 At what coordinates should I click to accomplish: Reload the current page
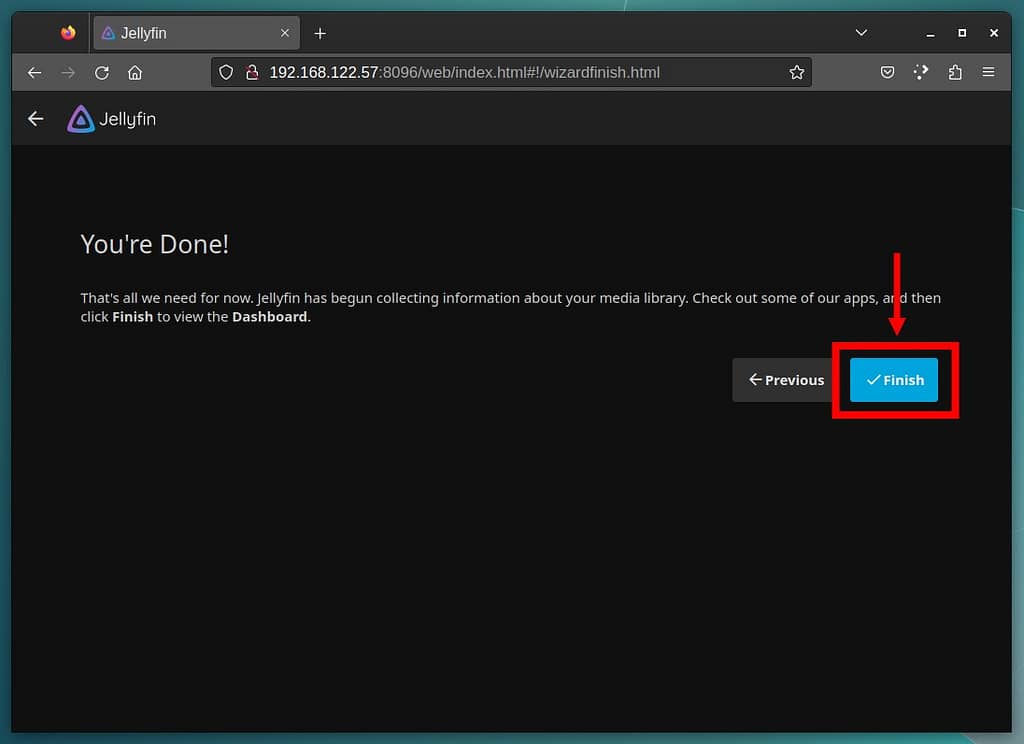[101, 73]
